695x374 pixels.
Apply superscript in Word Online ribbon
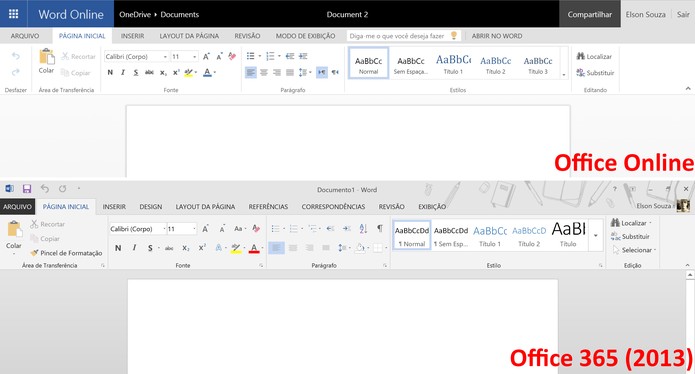point(176,72)
